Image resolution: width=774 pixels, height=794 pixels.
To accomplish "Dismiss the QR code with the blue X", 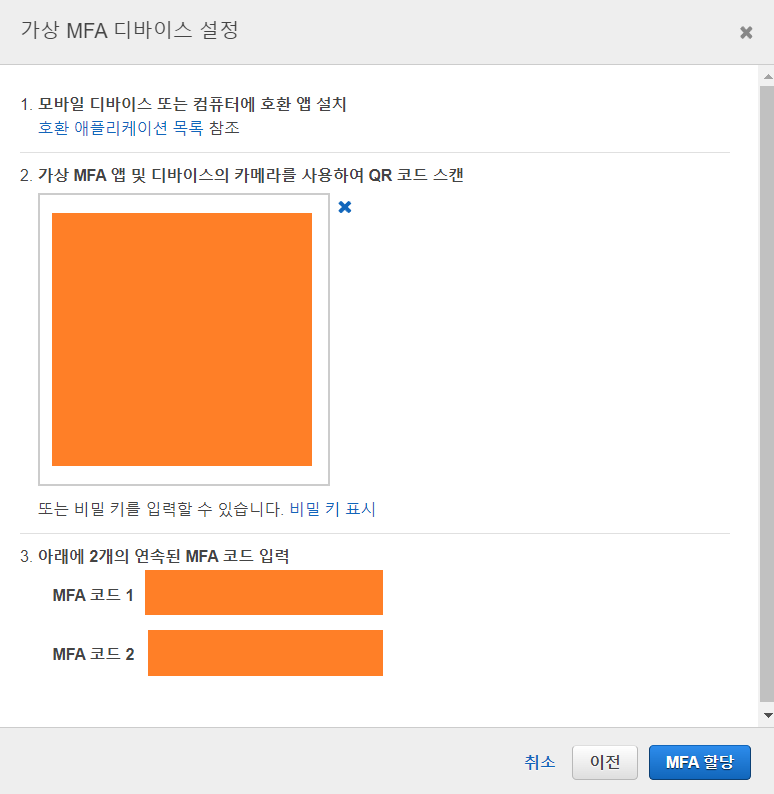I will point(345,207).
